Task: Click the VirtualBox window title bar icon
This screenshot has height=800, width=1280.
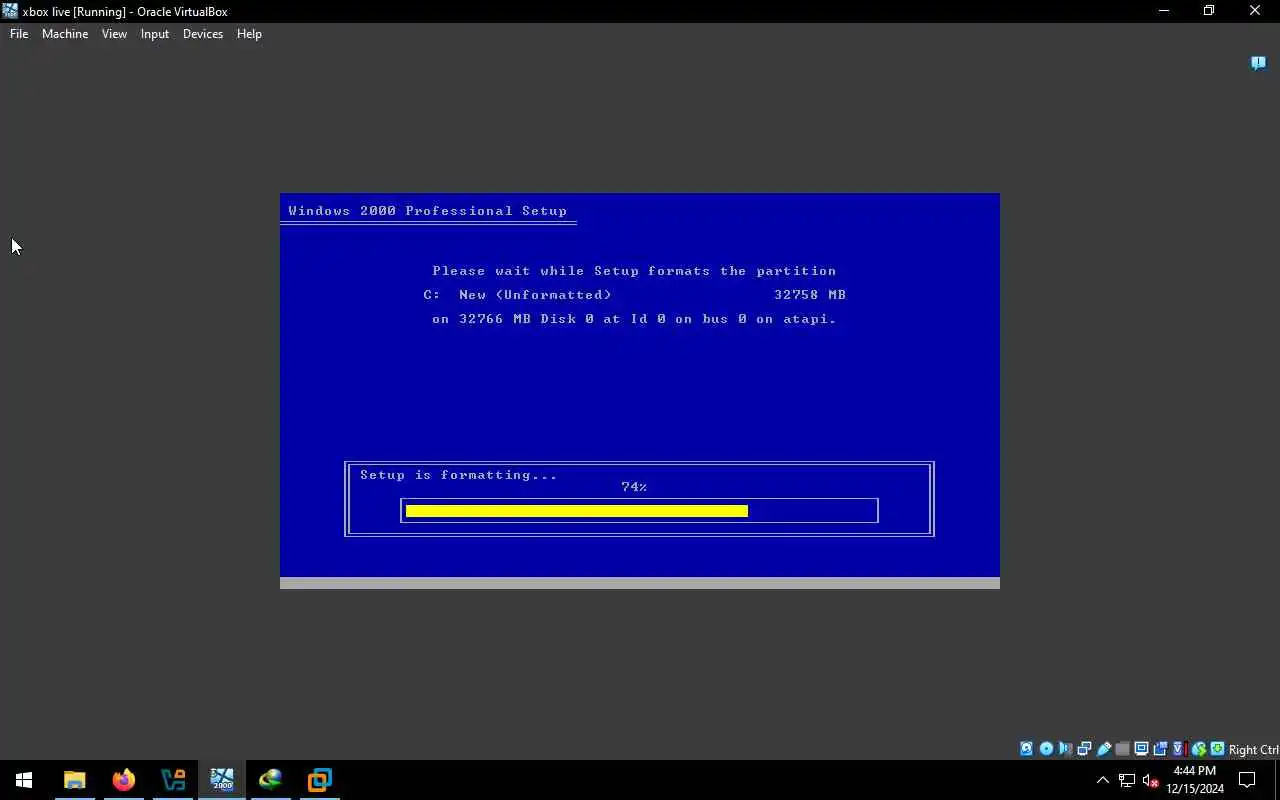Action: [10, 11]
